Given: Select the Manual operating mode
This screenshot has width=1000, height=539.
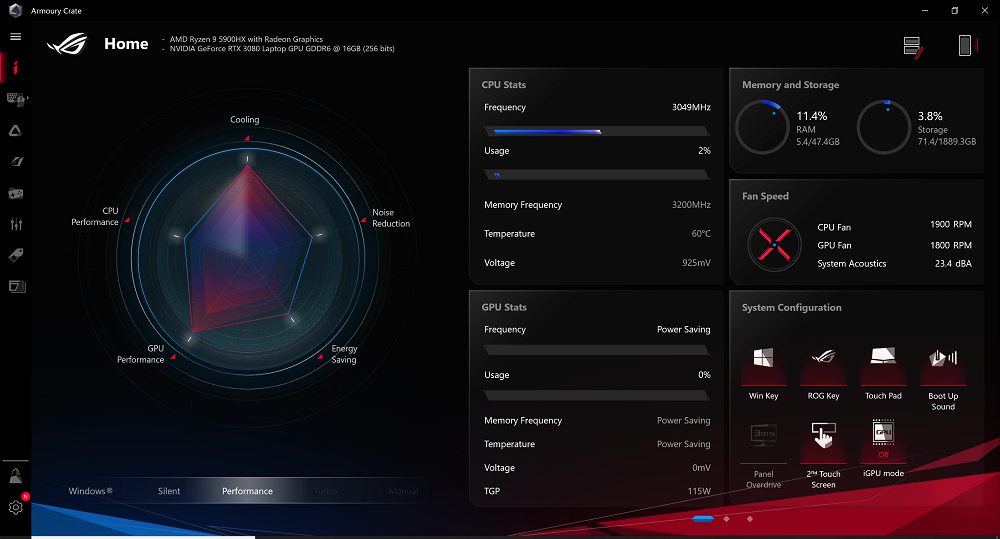Looking at the screenshot, I should [x=404, y=491].
